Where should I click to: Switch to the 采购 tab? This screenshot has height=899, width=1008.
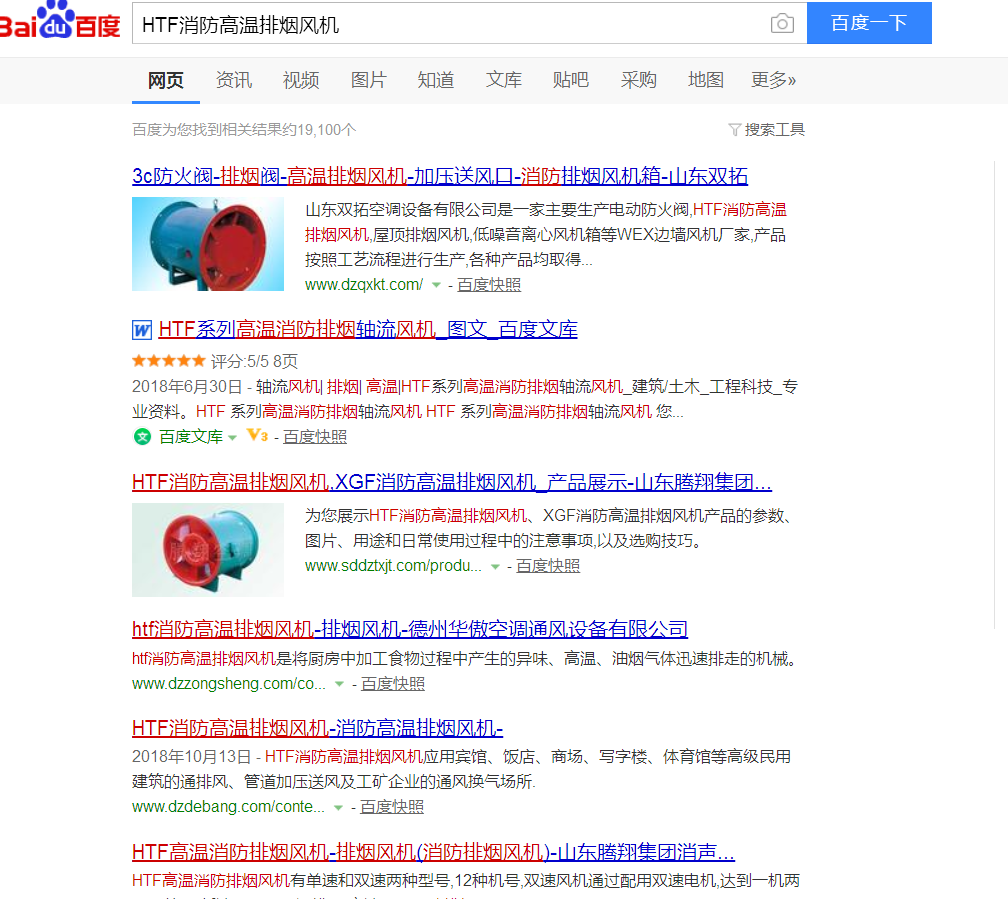click(x=638, y=80)
